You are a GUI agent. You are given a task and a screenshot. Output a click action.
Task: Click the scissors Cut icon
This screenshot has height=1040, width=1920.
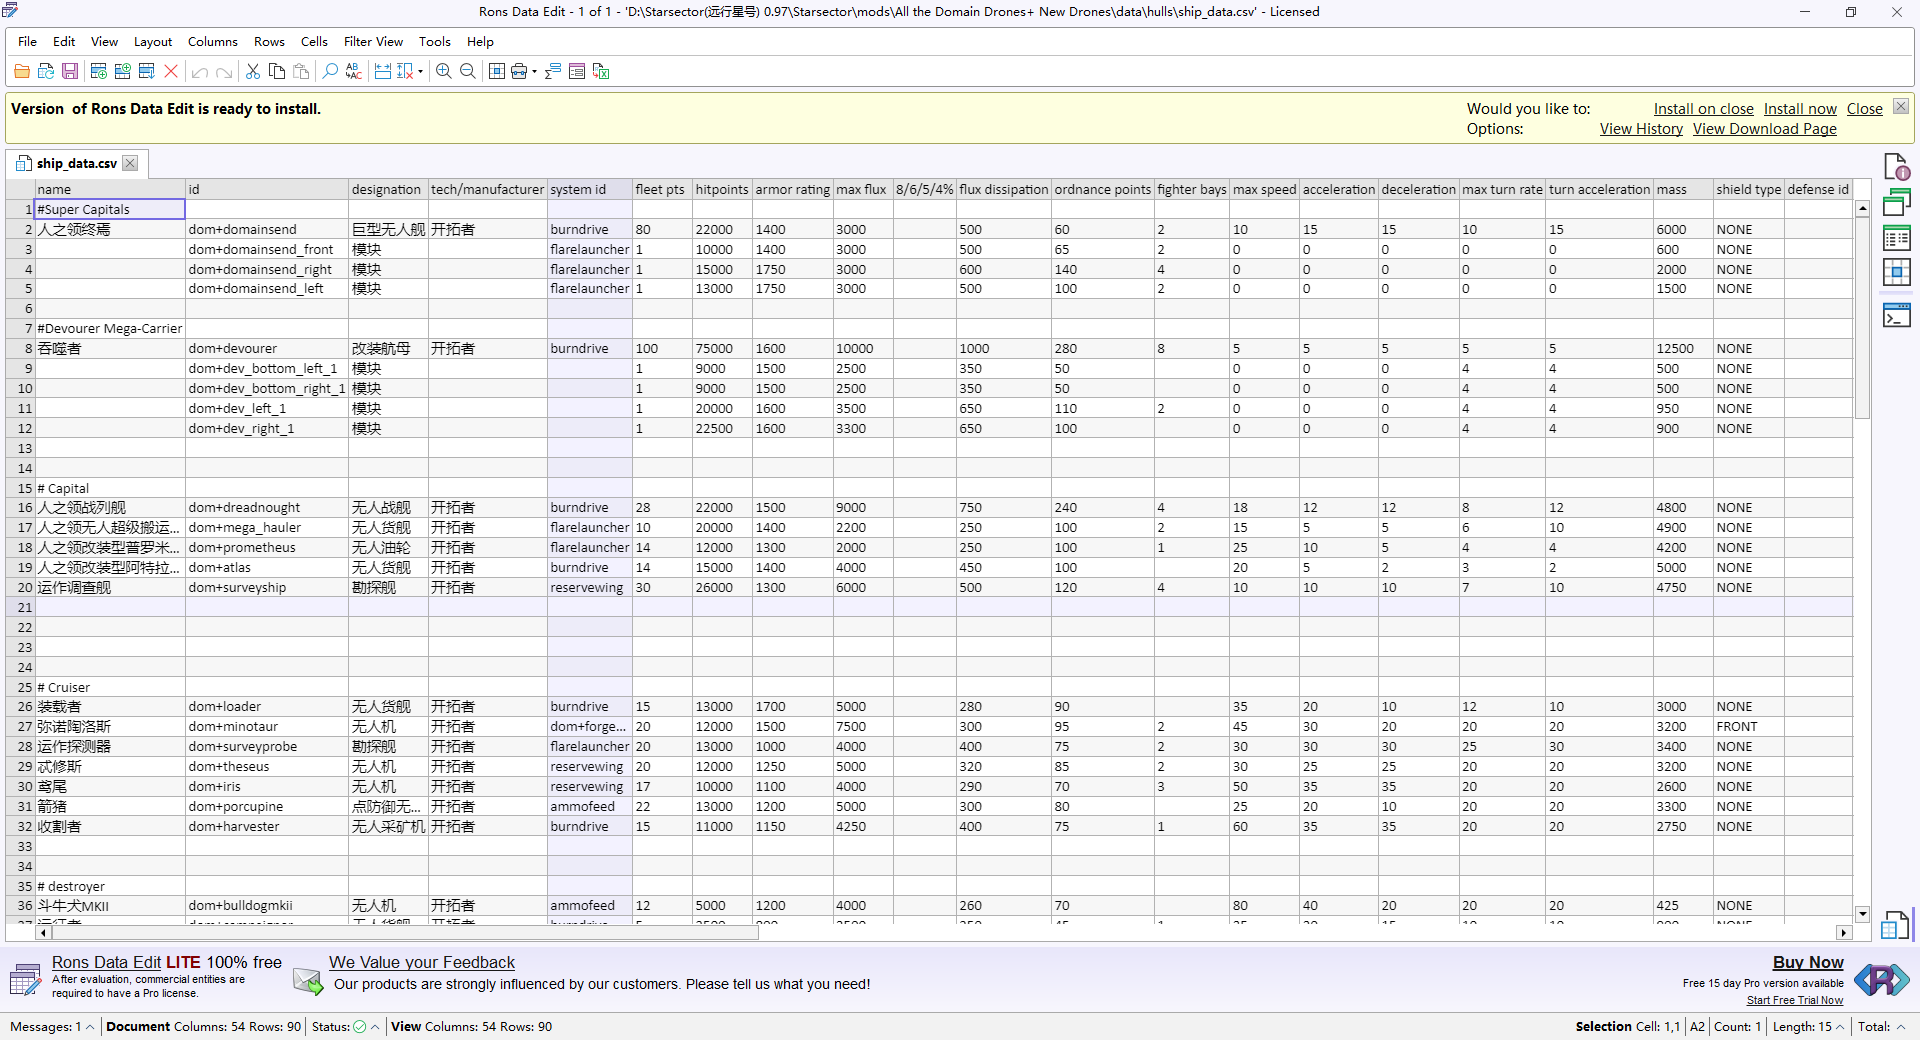coord(253,71)
